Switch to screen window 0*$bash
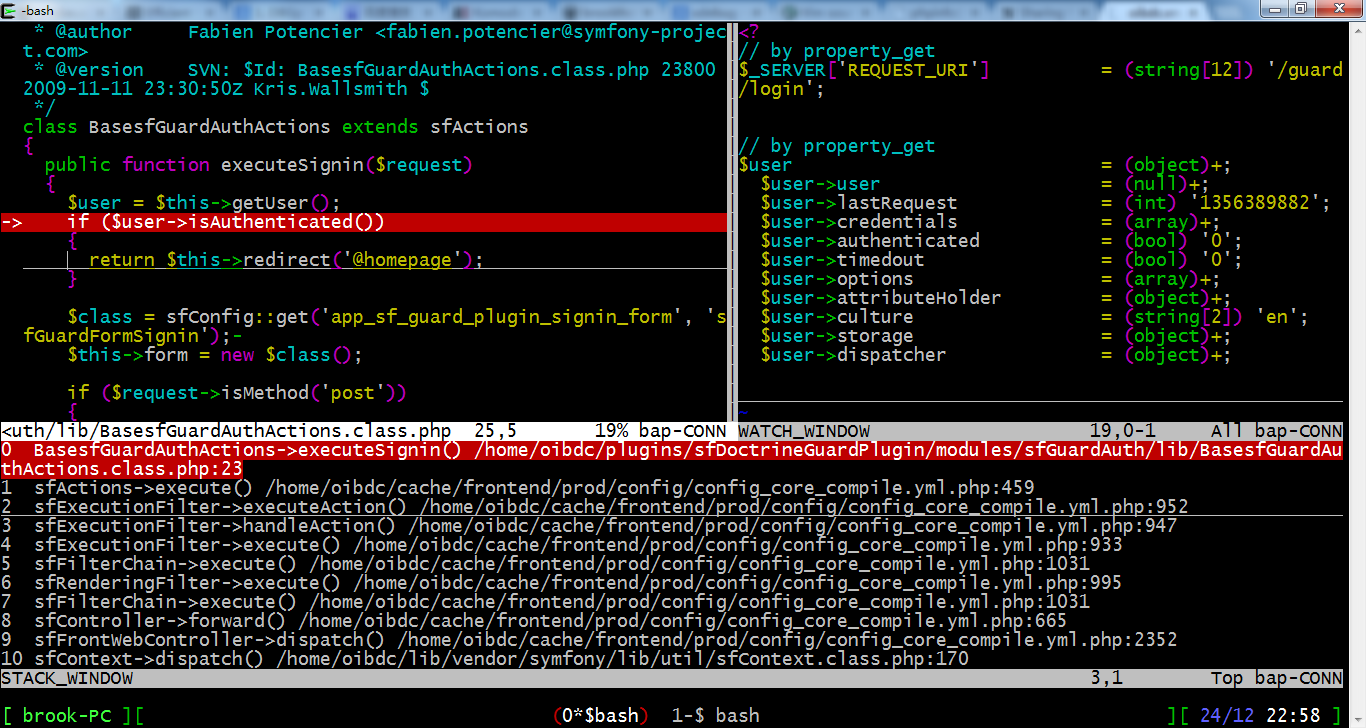 (601, 716)
